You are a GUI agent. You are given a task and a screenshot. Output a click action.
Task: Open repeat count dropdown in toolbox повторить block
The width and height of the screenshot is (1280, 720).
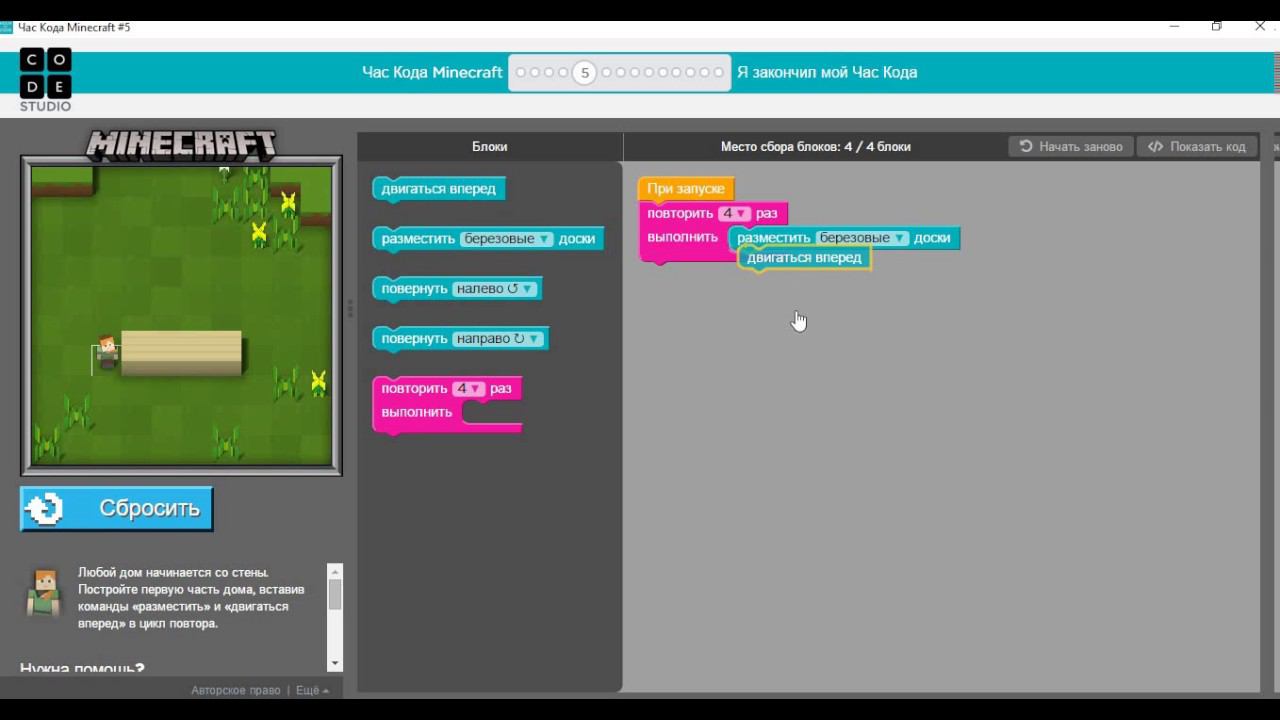(468, 389)
